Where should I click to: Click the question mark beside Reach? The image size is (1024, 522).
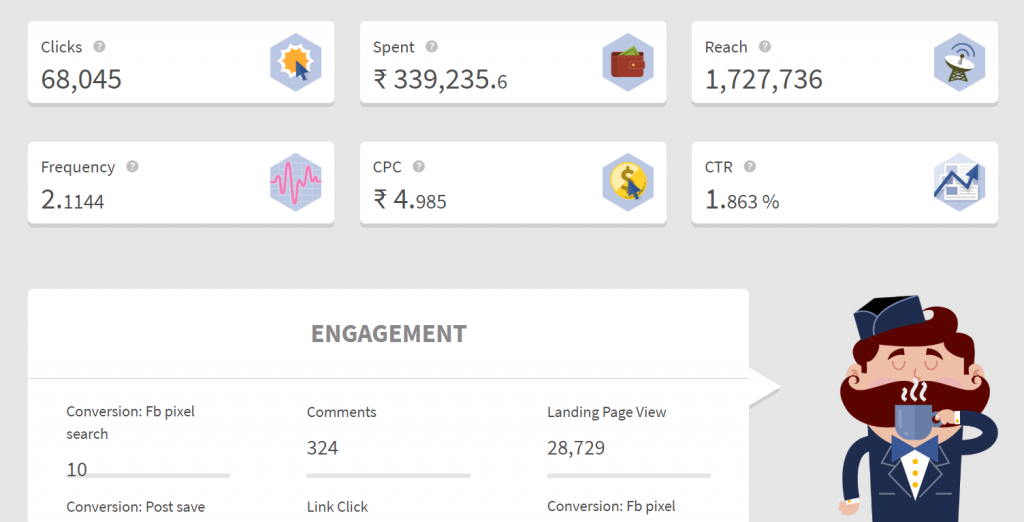point(765,46)
